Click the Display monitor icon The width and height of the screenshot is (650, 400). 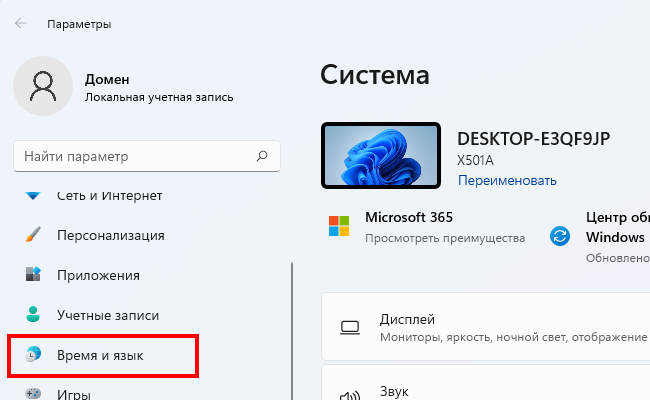[x=350, y=327]
